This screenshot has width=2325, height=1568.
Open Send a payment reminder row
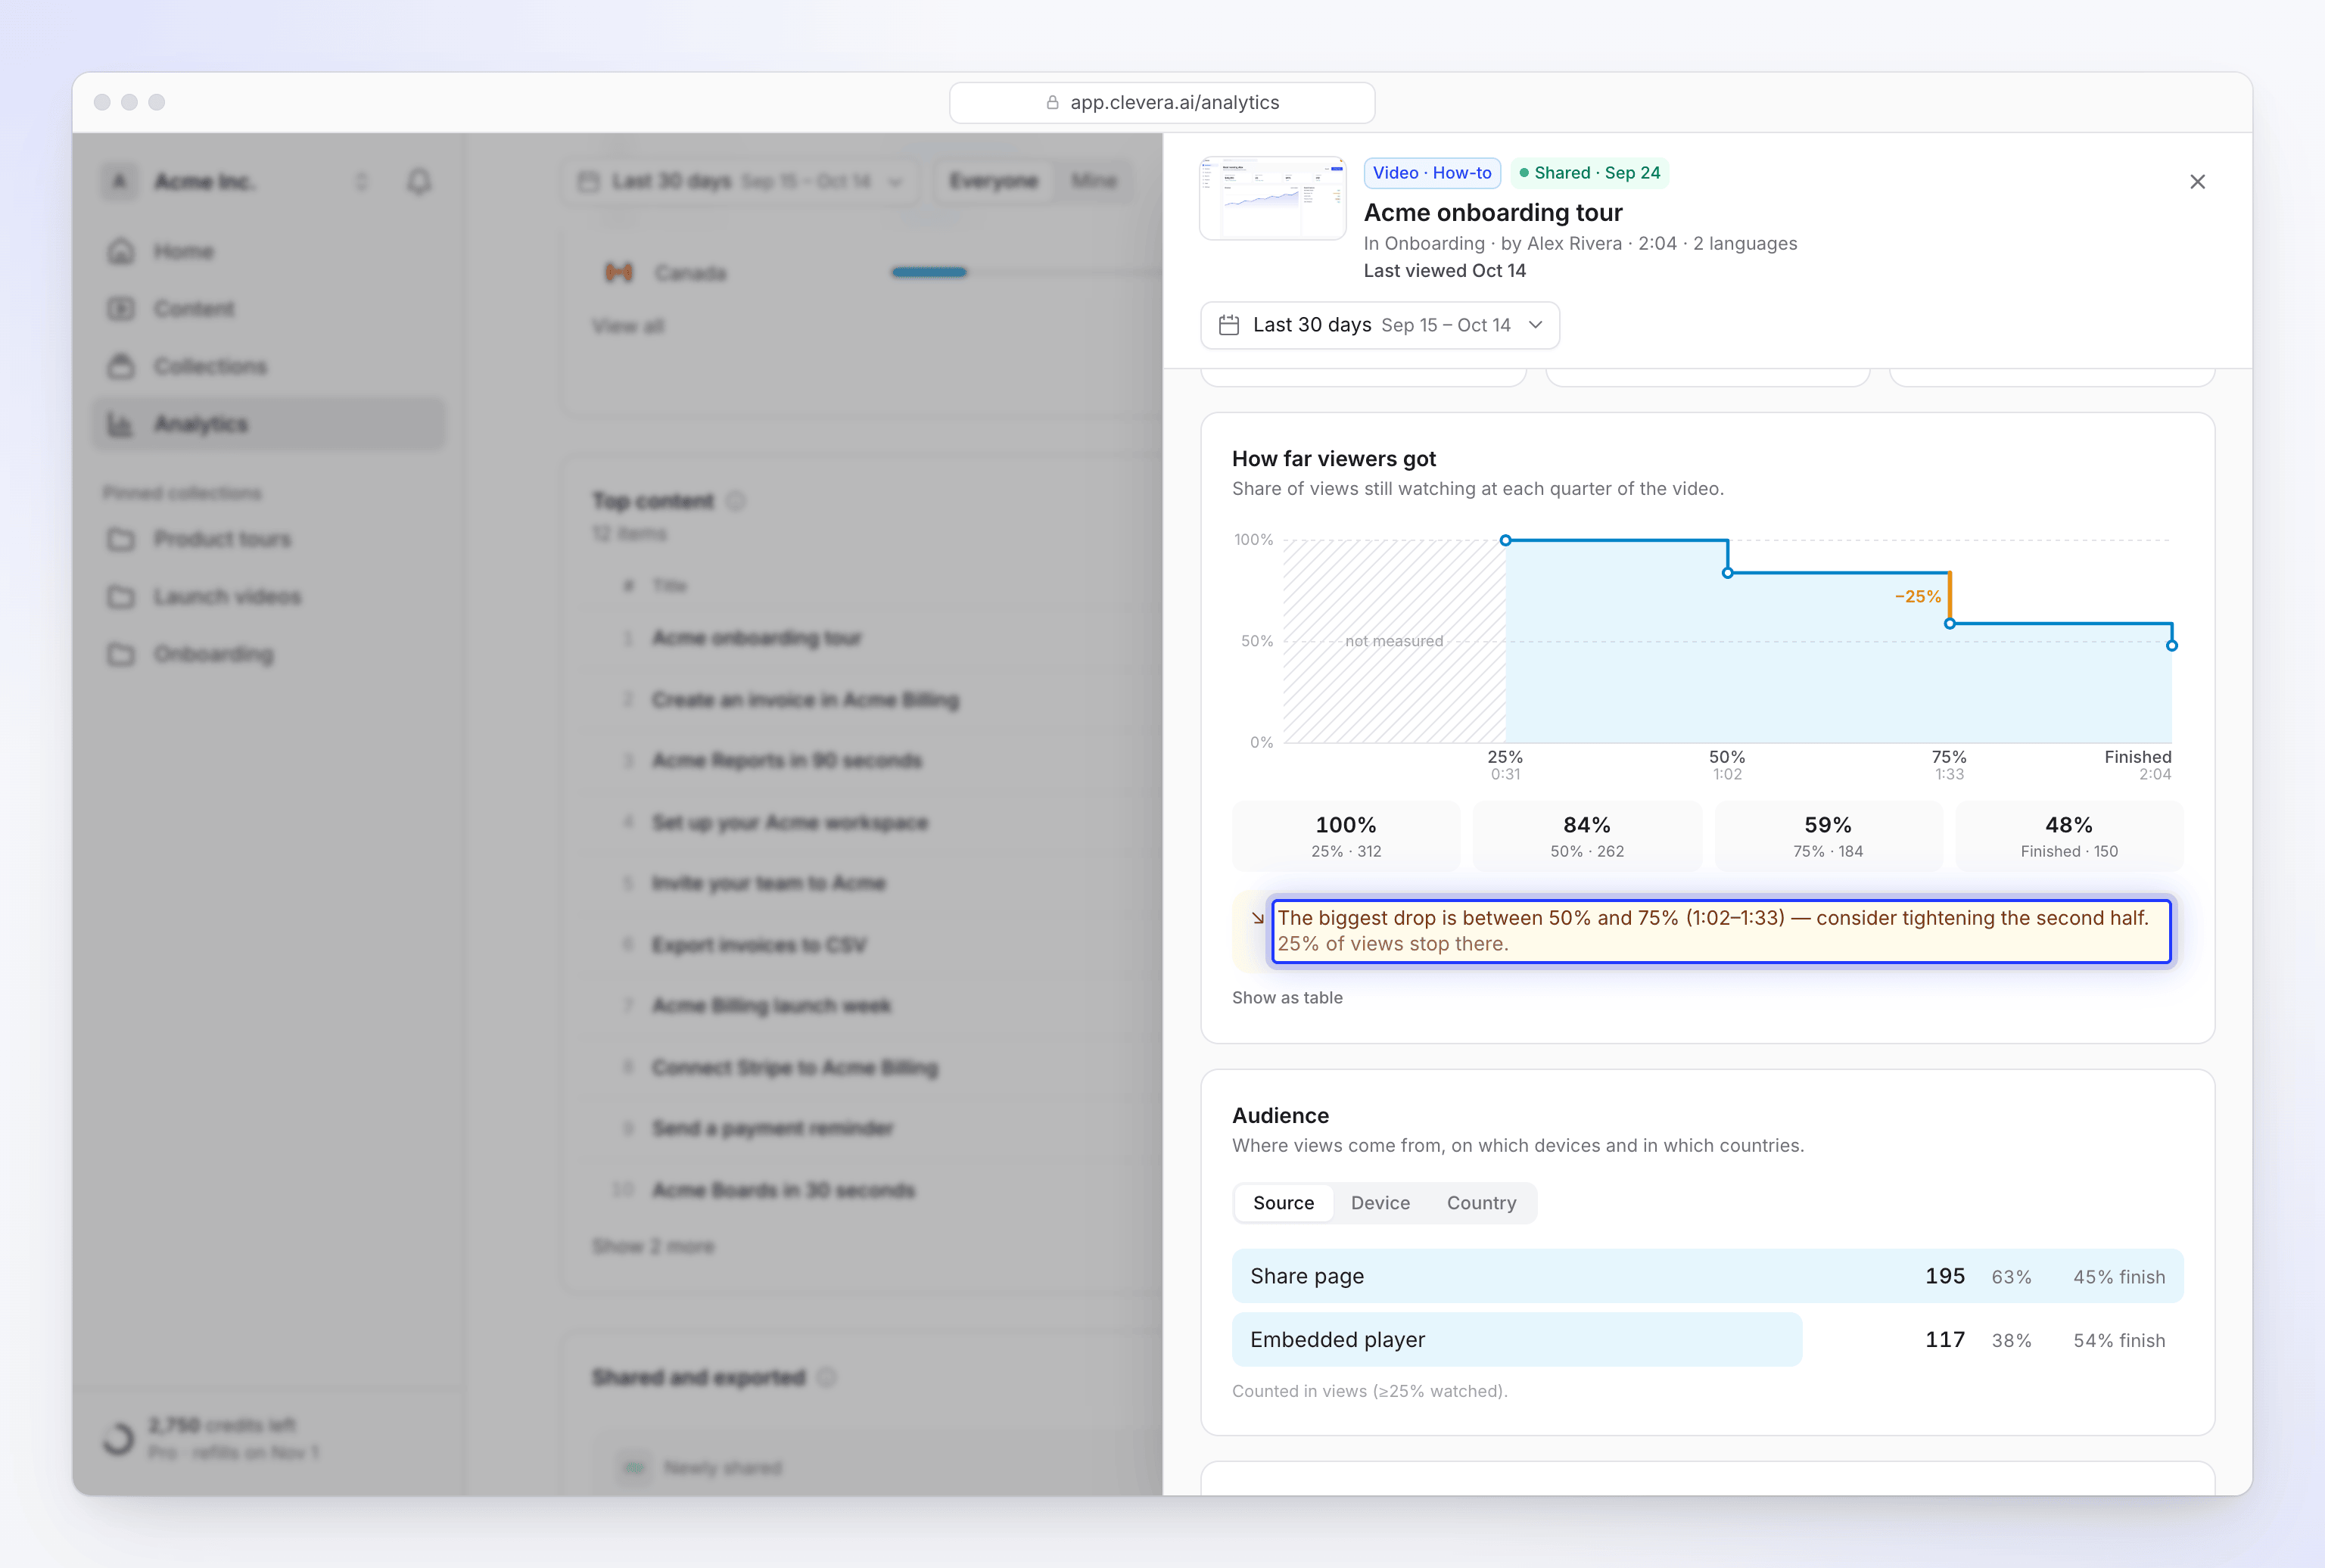pyautogui.click(x=772, y=1129)
